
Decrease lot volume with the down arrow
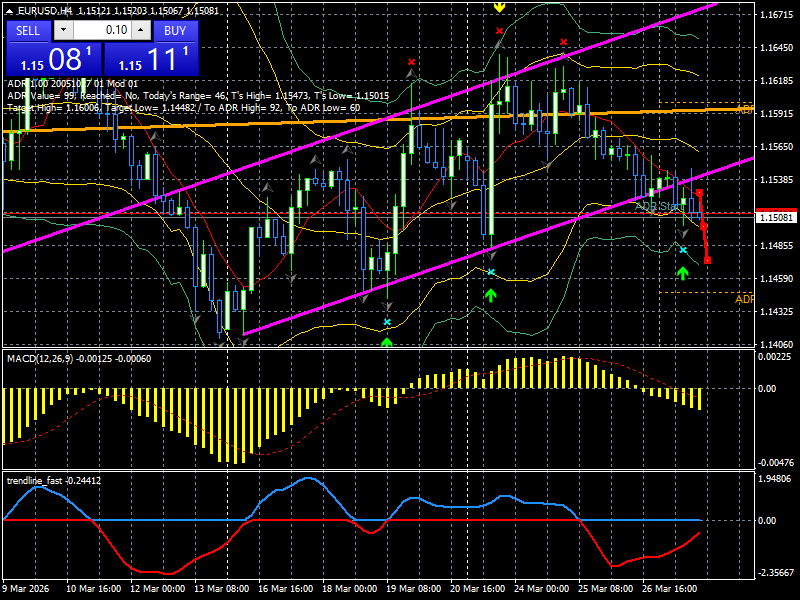coord(63,30)
